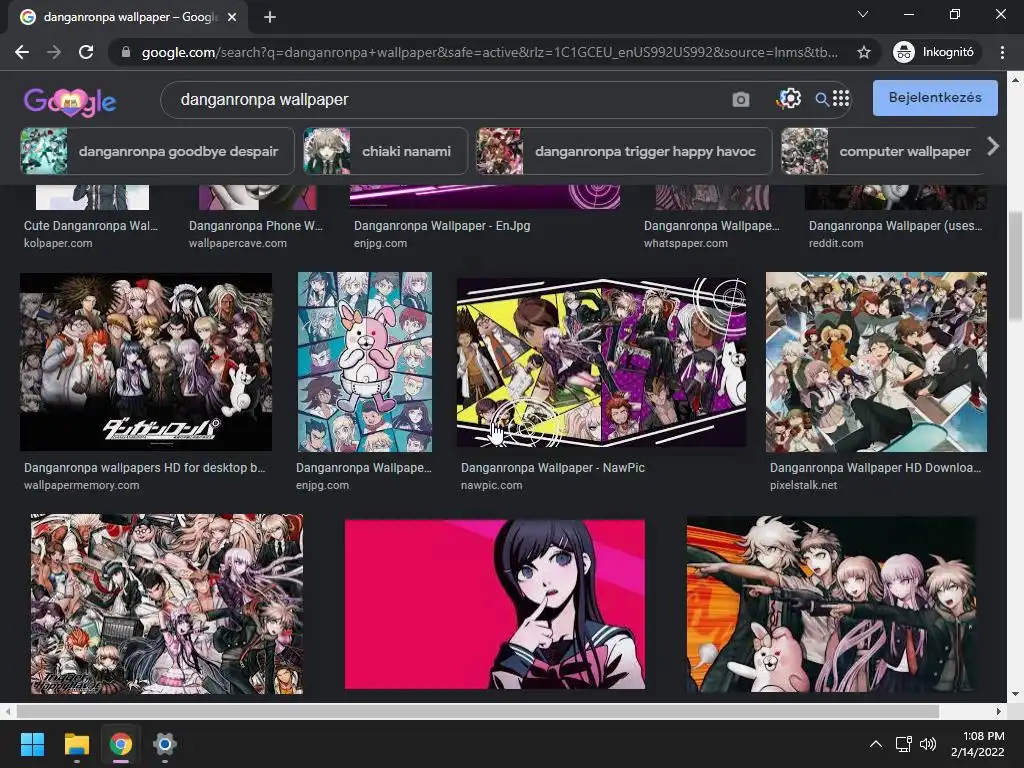Click the Google doodle logo

(70, 101)
